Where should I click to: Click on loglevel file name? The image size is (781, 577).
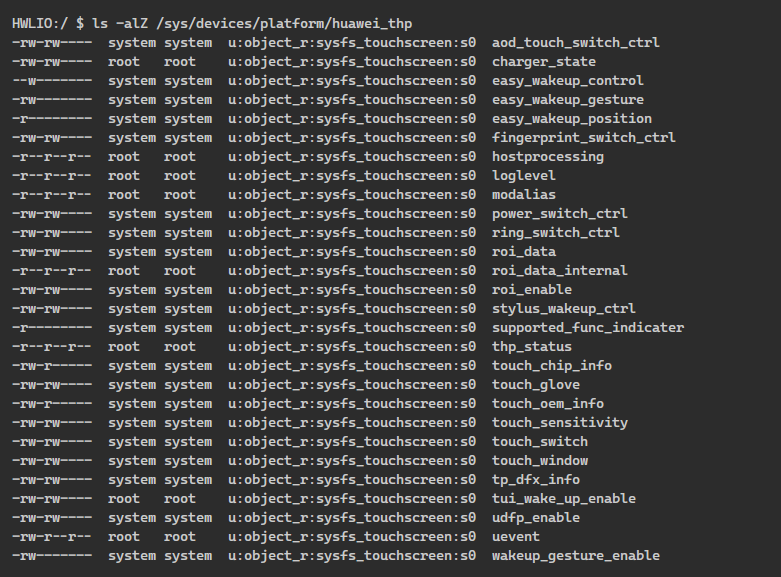click(x=523, y=175)
